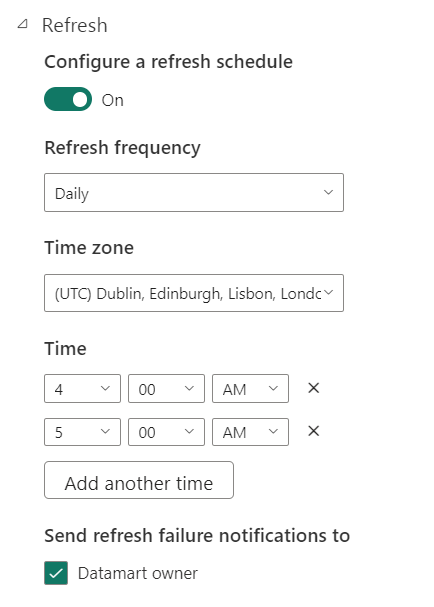
Task: Open the AM/PM selector of the 4 o'clock row
Action: pos(250,388)
